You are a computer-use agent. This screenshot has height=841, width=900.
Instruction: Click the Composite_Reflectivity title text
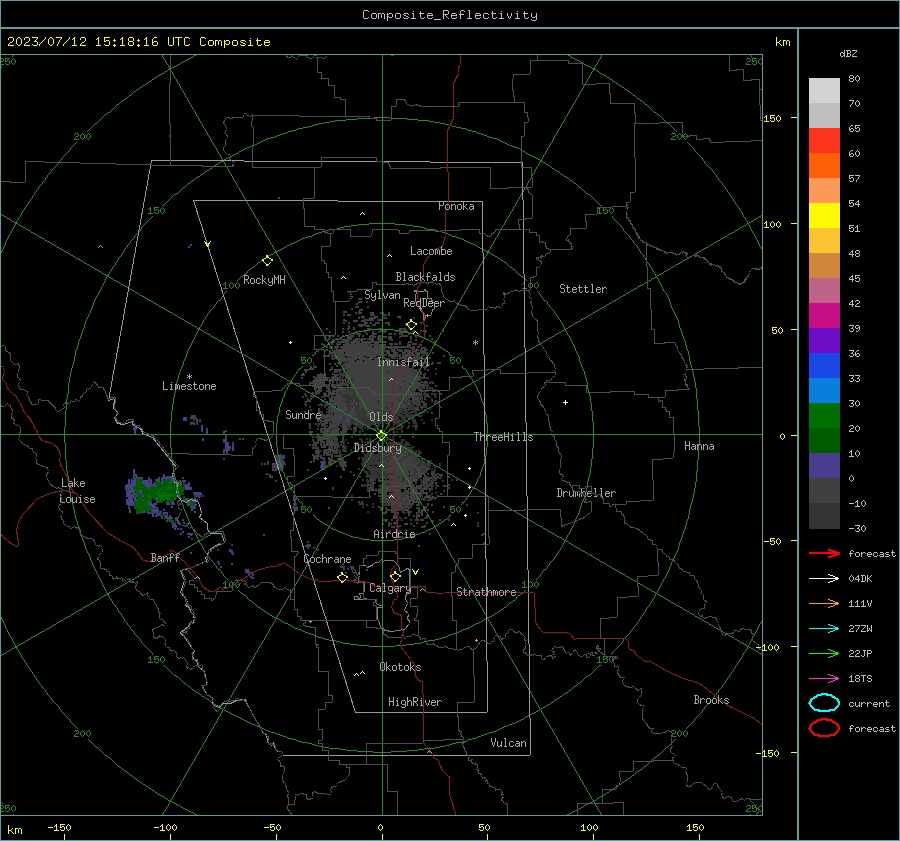(x=450, y=15)
